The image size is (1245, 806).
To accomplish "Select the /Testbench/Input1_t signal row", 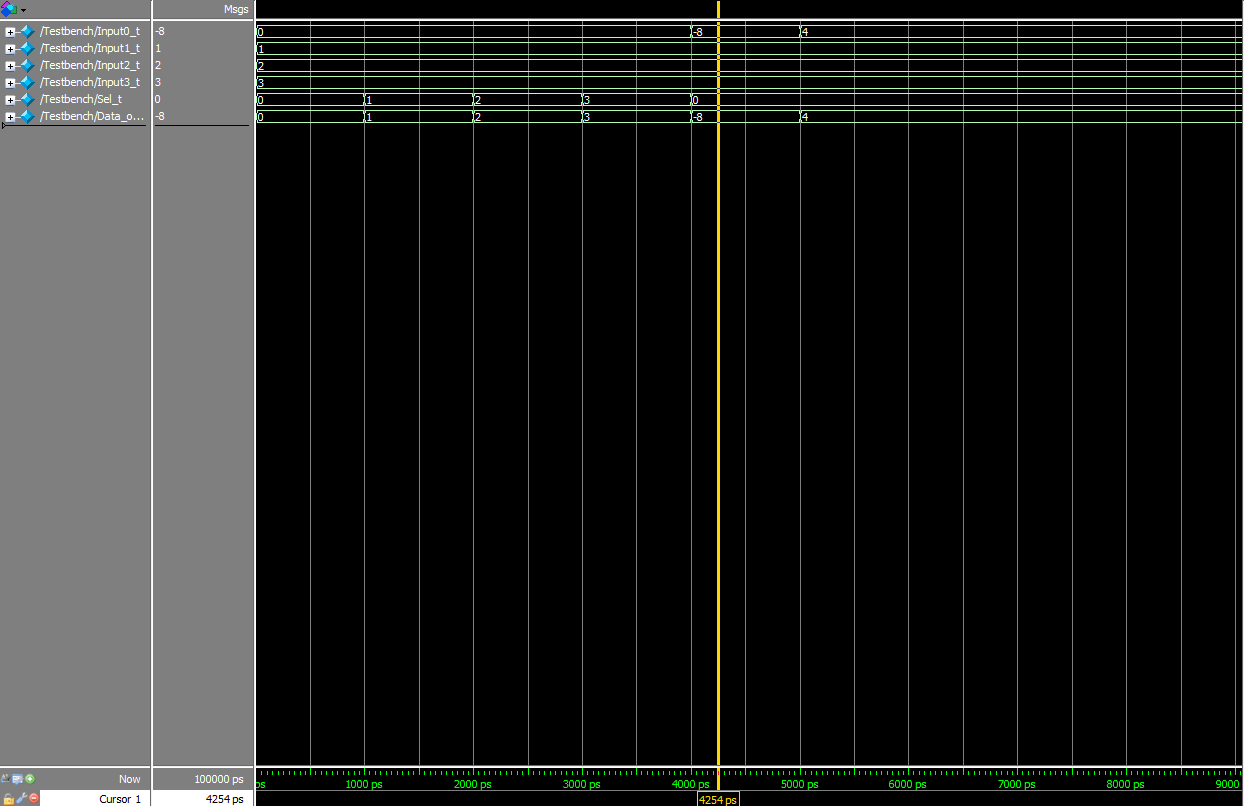I will pyautogui.click(x=76, y=48).
